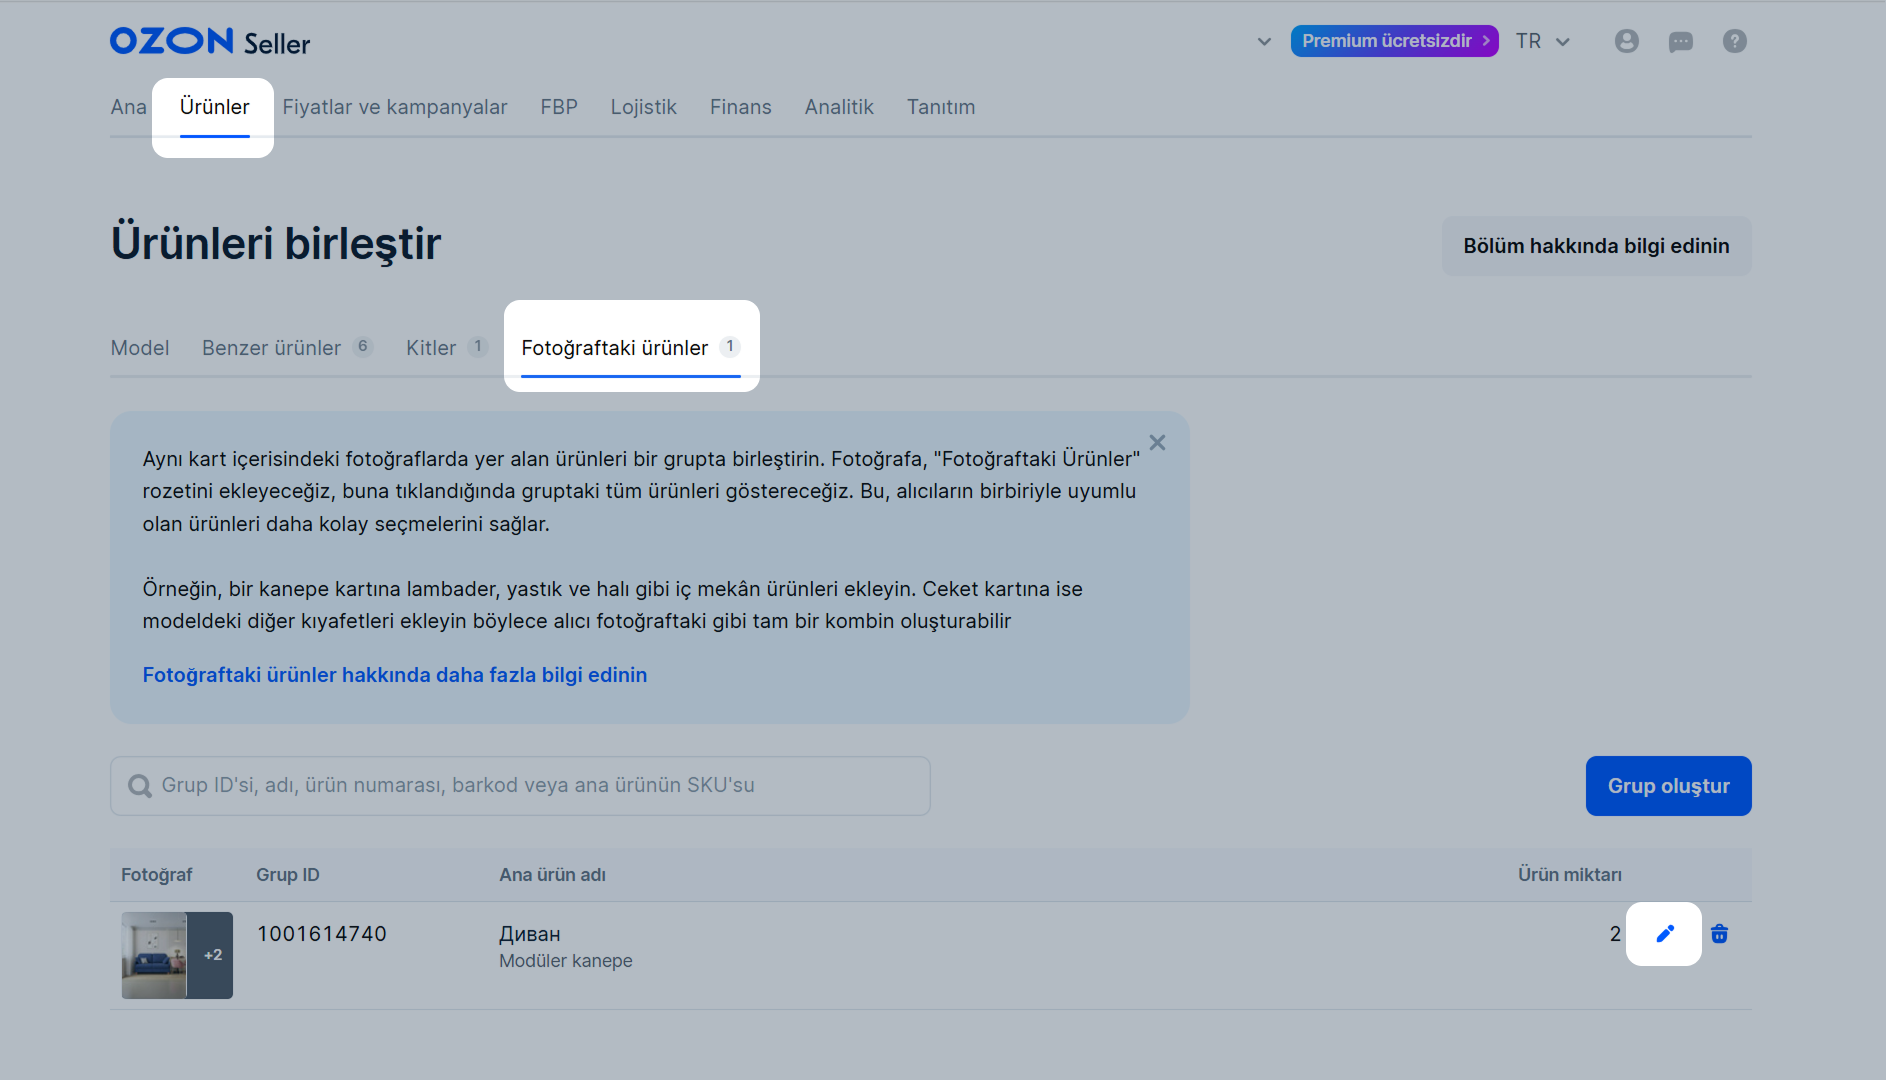Select the Fotoğraftaki ürünler tab
The width and height of the screenshot is (1886, 1080).
coord(631,348)
